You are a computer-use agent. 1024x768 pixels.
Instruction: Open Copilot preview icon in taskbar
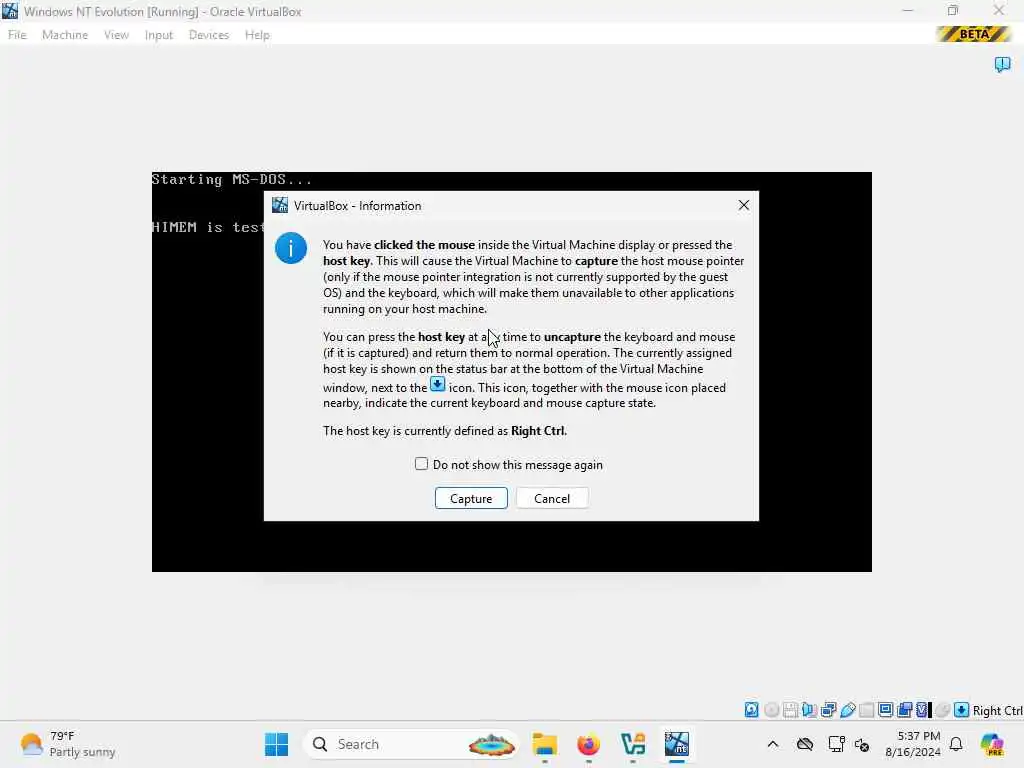tap(992, 744)
